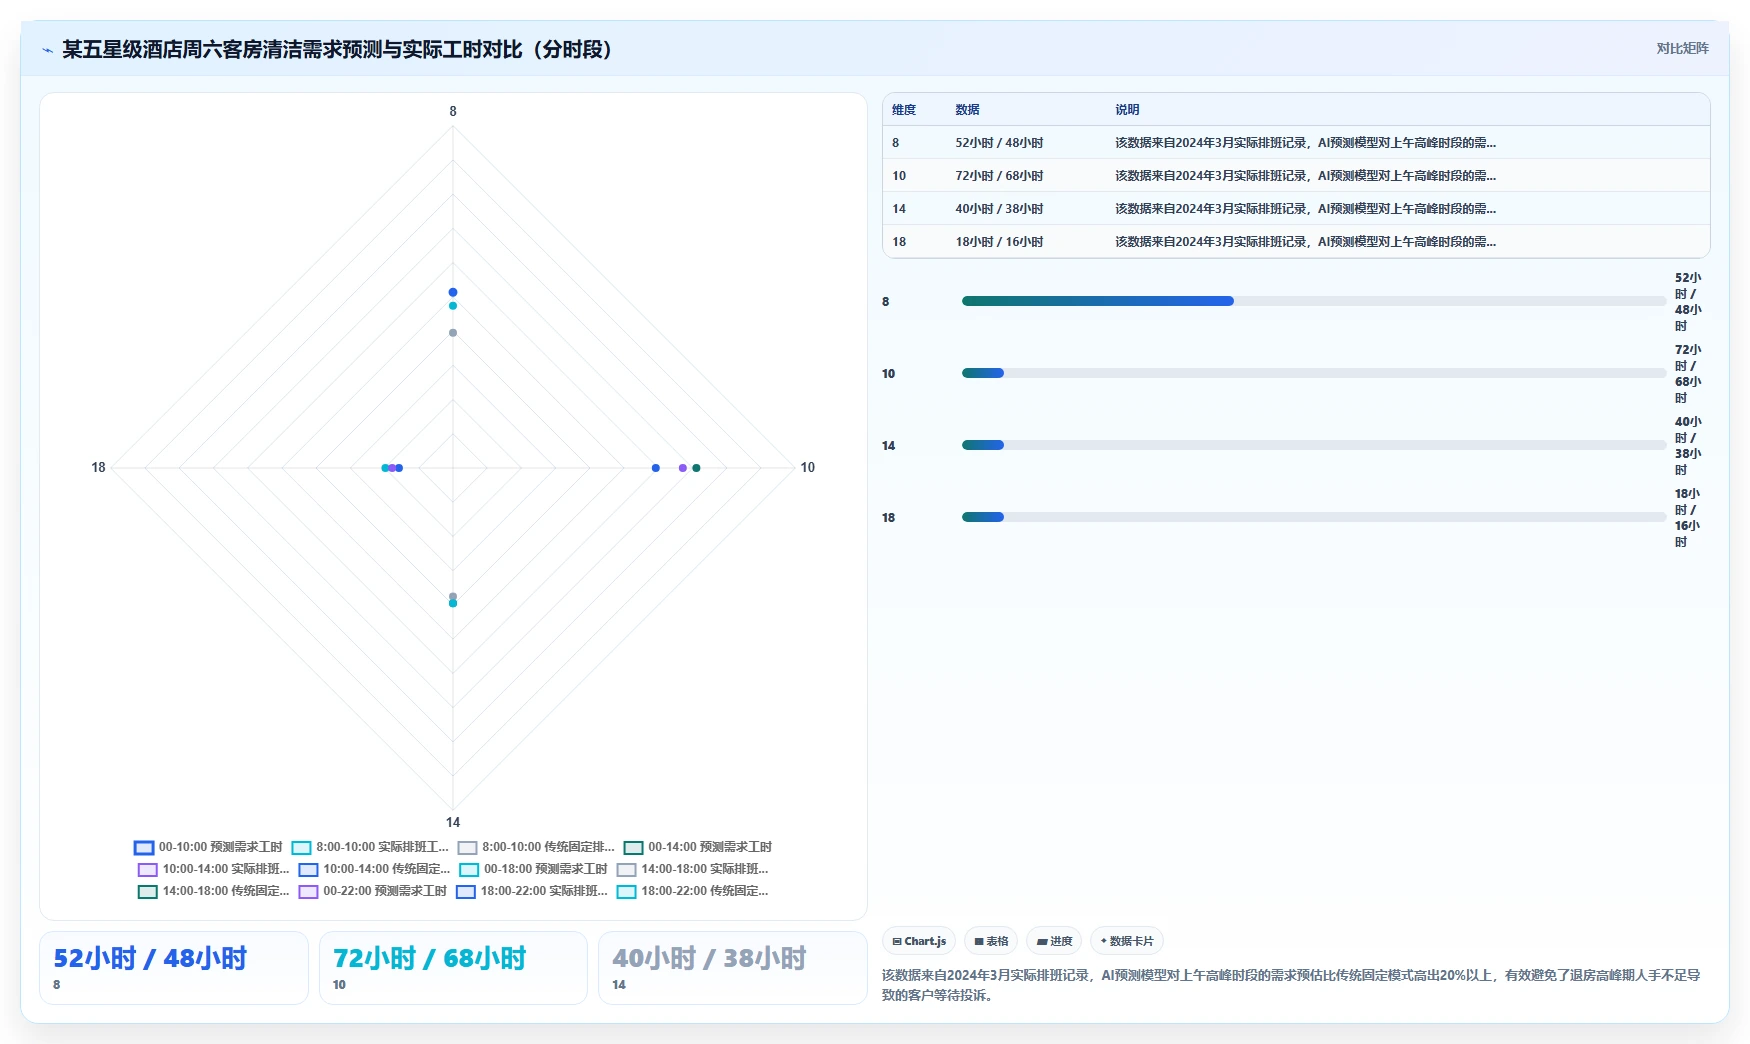Select the Chart.js chip
This screenshot has width=1750, height=1044.
coord(919,941)
